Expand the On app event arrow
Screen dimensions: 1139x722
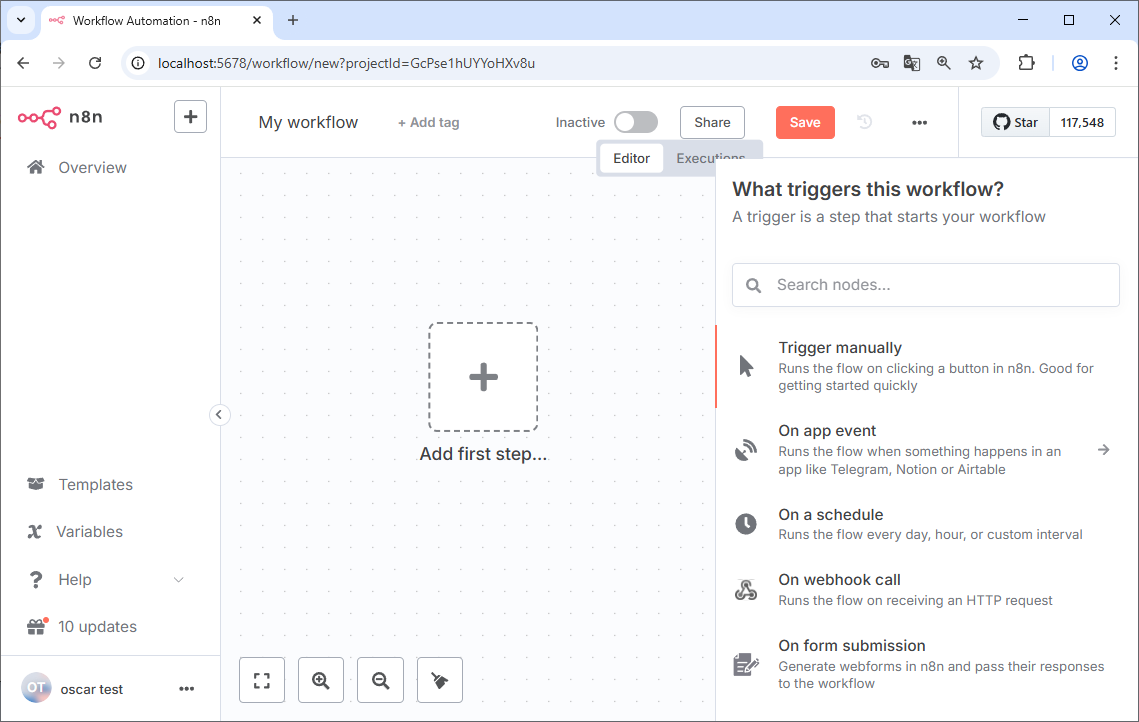pos(1103,450)
